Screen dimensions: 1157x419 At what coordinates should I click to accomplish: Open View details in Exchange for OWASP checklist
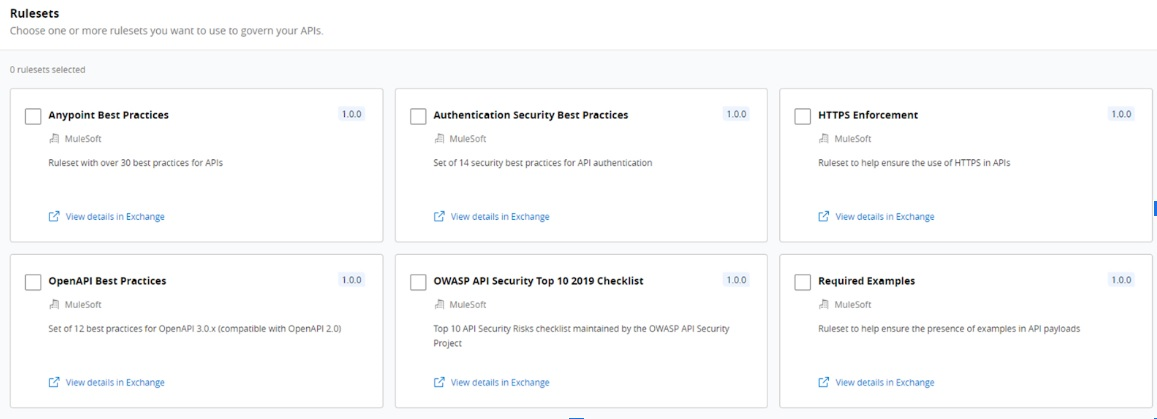(500, 382)
